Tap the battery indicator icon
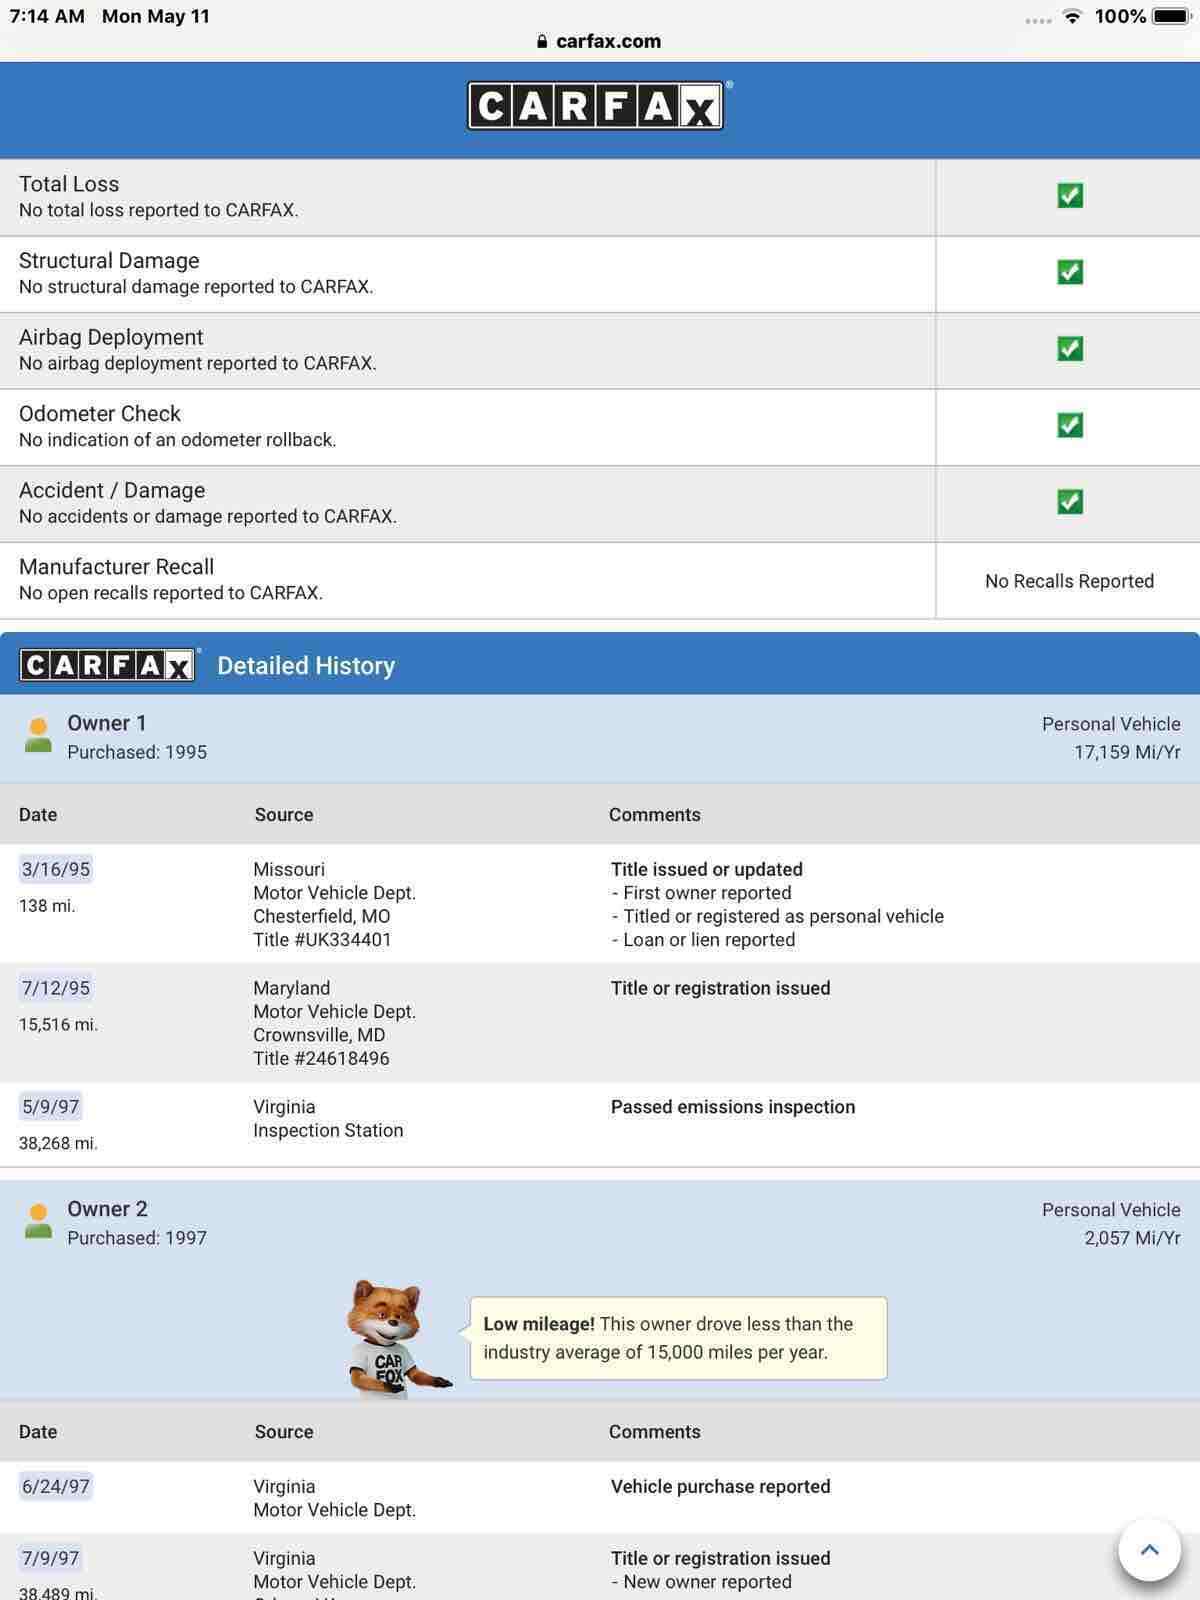 pyautogui.click(x=1171, y=16)
